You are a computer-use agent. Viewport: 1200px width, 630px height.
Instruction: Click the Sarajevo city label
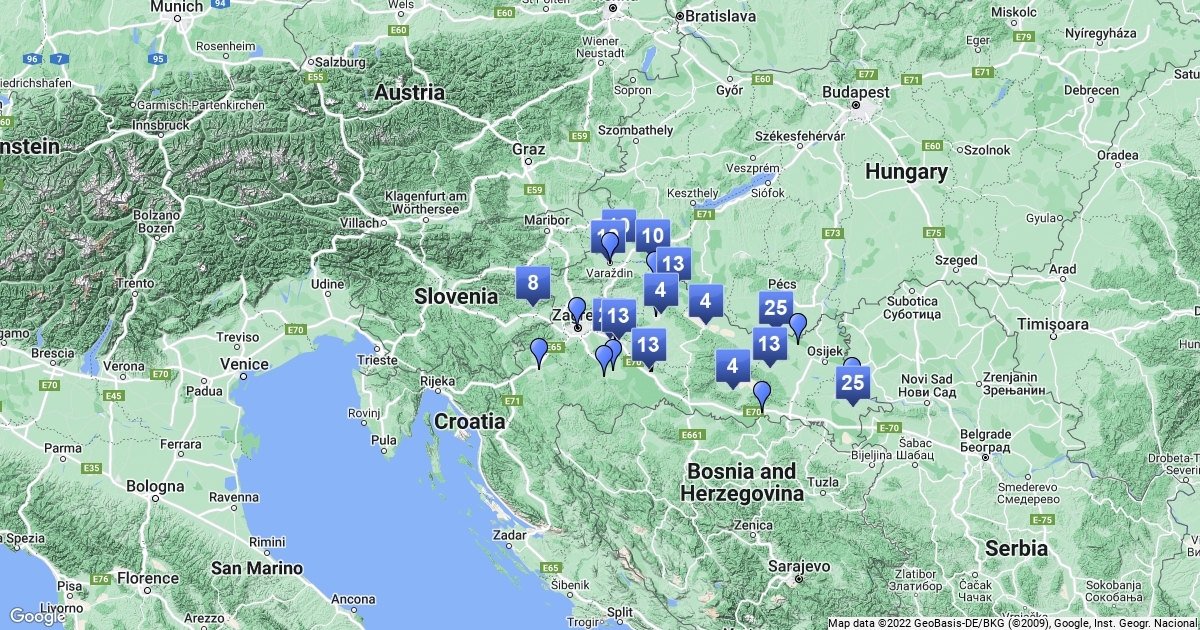pos(801,566)
